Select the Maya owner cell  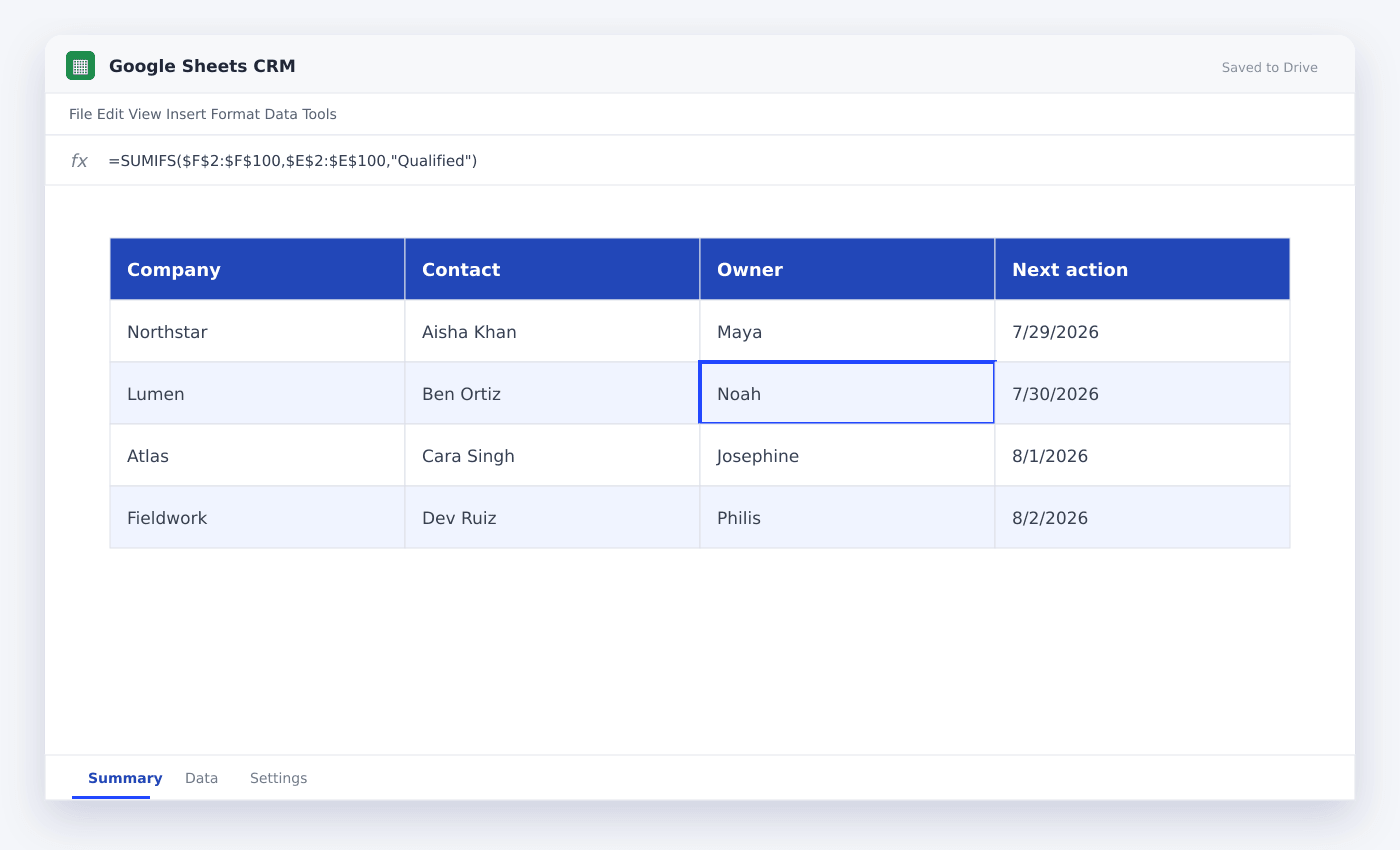pyautogui.click(x=847, y=331)
